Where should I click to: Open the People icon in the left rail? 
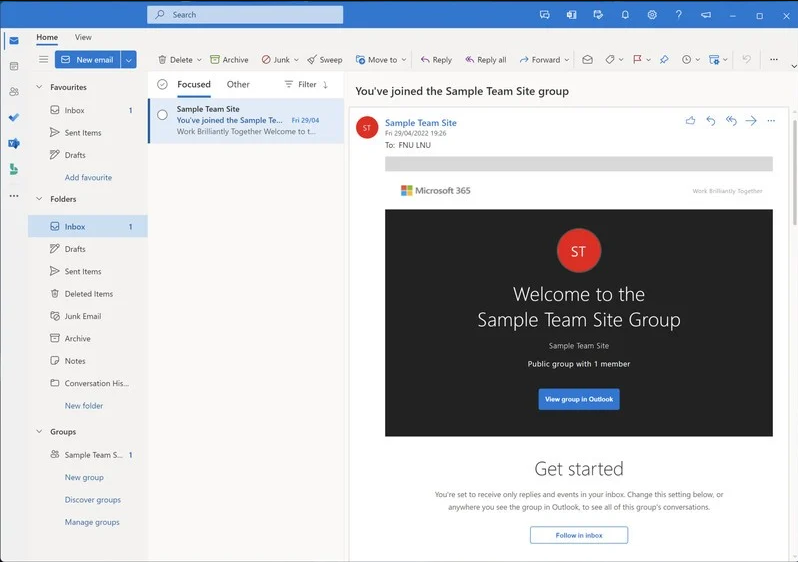point(13,92)
